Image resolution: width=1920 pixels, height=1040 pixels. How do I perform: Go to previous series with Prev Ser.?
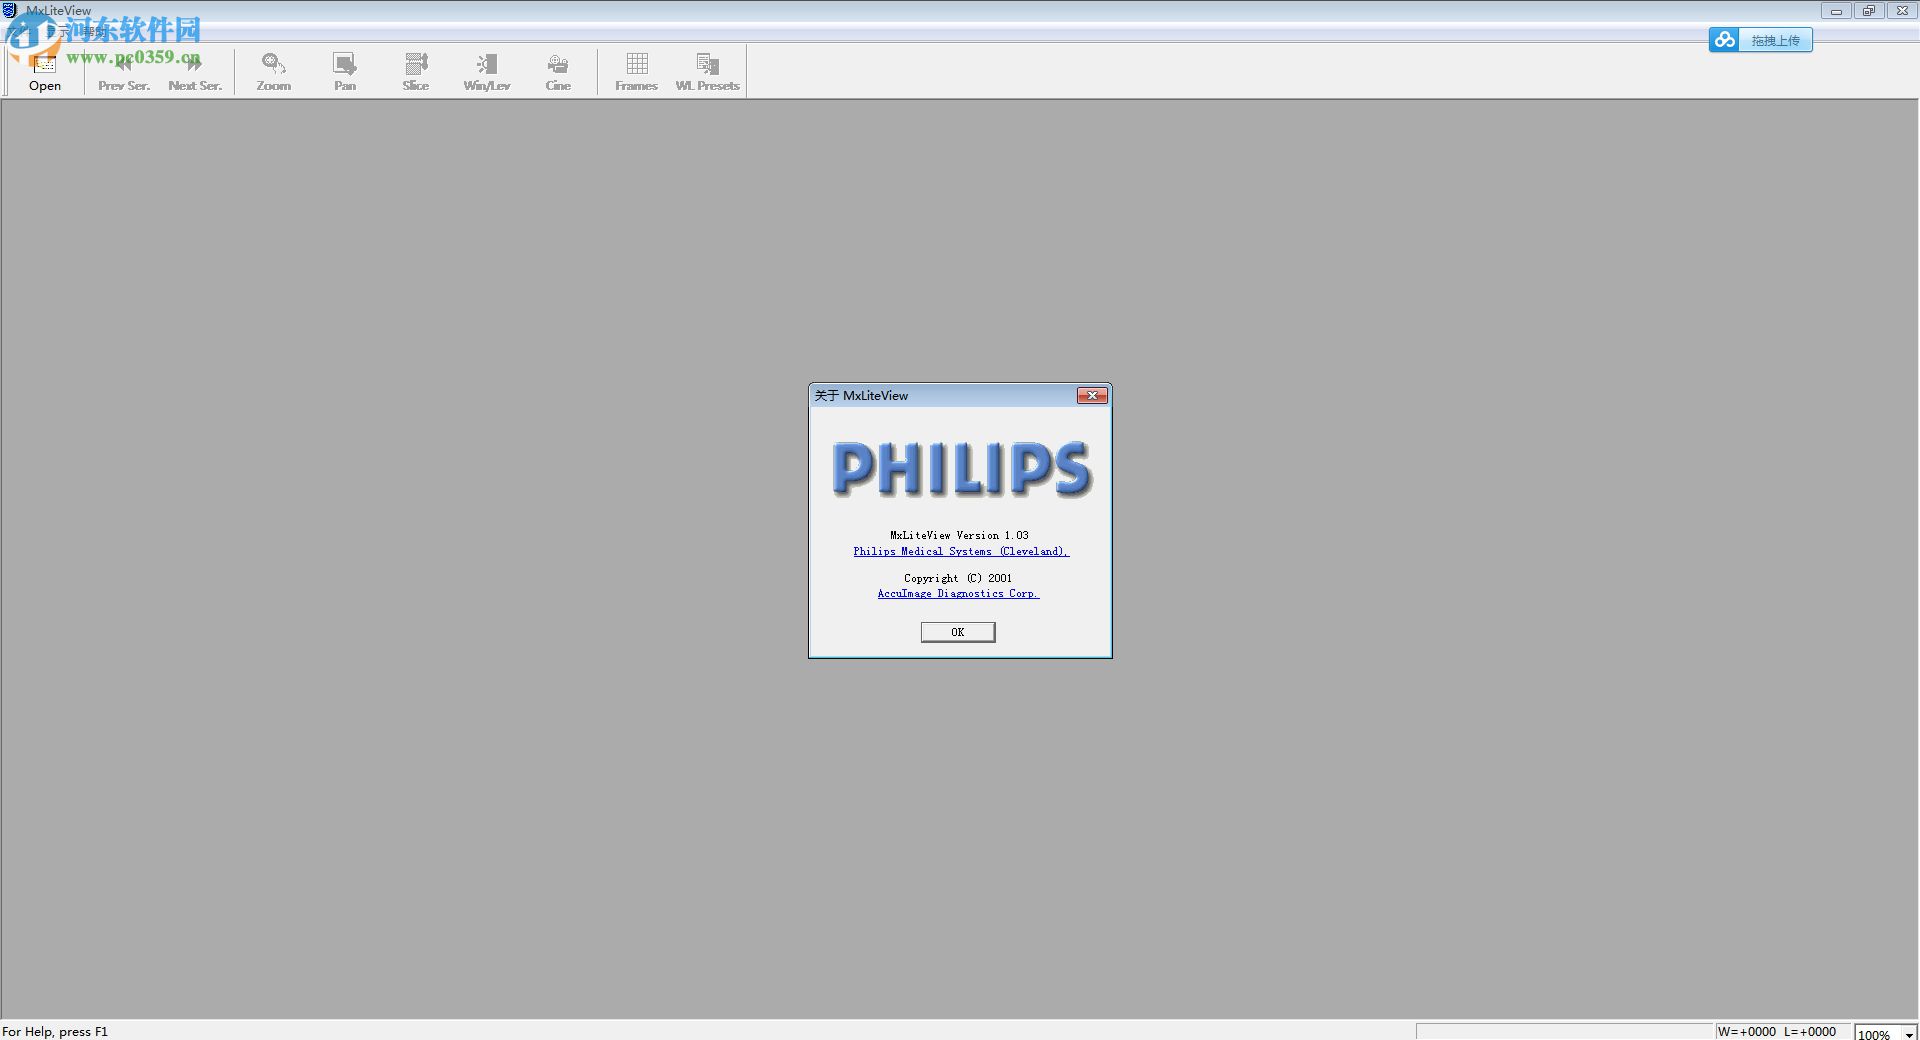[x=122, y=70]
